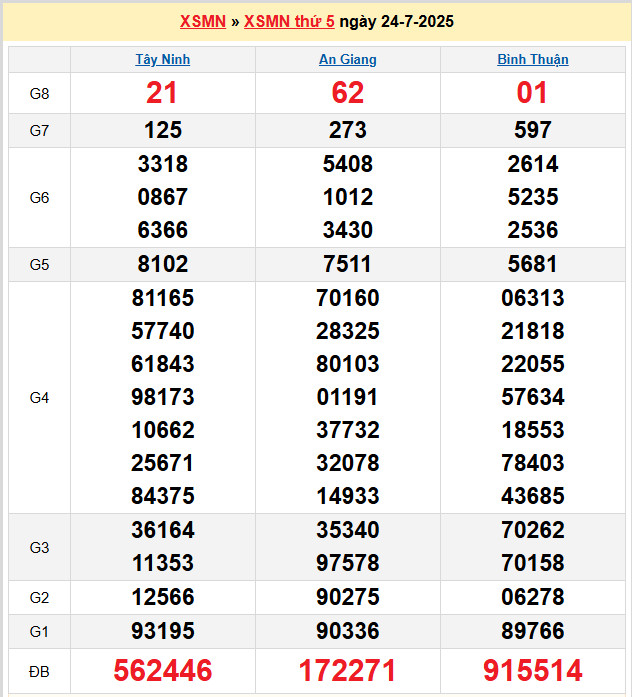Open the Bình Thuận province link
This screenshot has height=697, width=632.
pos(533,60)
